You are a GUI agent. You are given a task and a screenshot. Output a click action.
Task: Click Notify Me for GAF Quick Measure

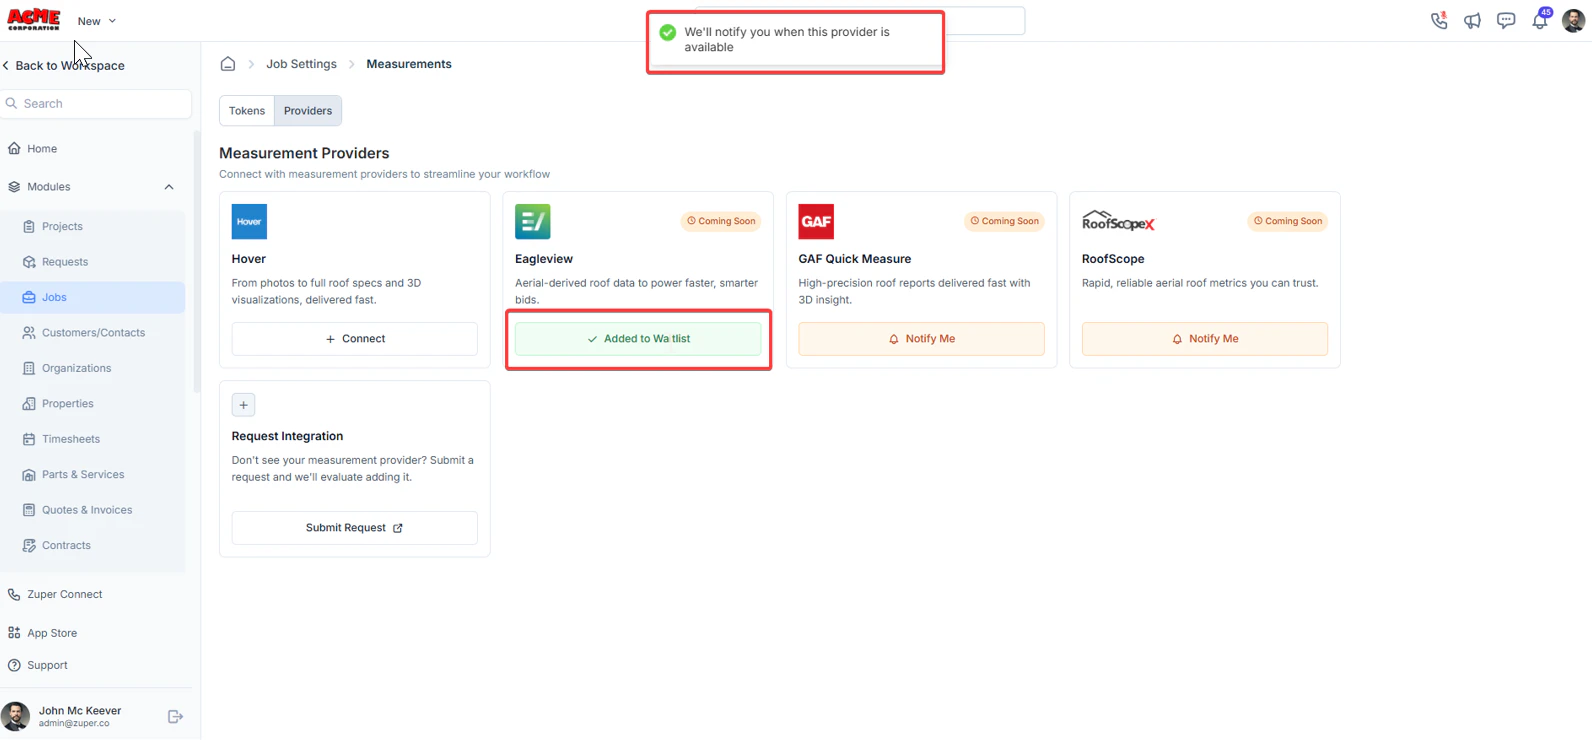point(921,339)
